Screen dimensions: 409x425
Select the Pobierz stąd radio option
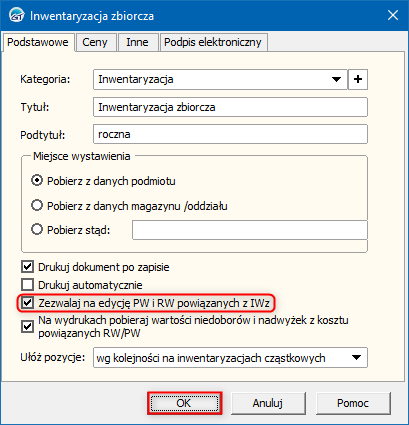(x=37, y=230)
